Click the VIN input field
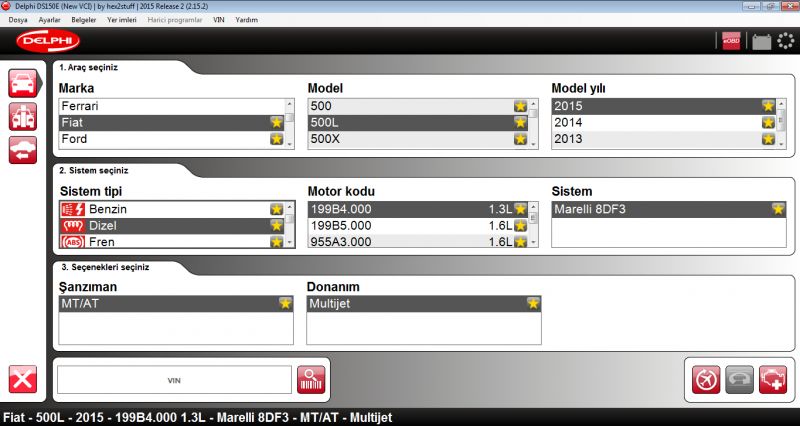The image size is (800, 426). coord(174,380)
